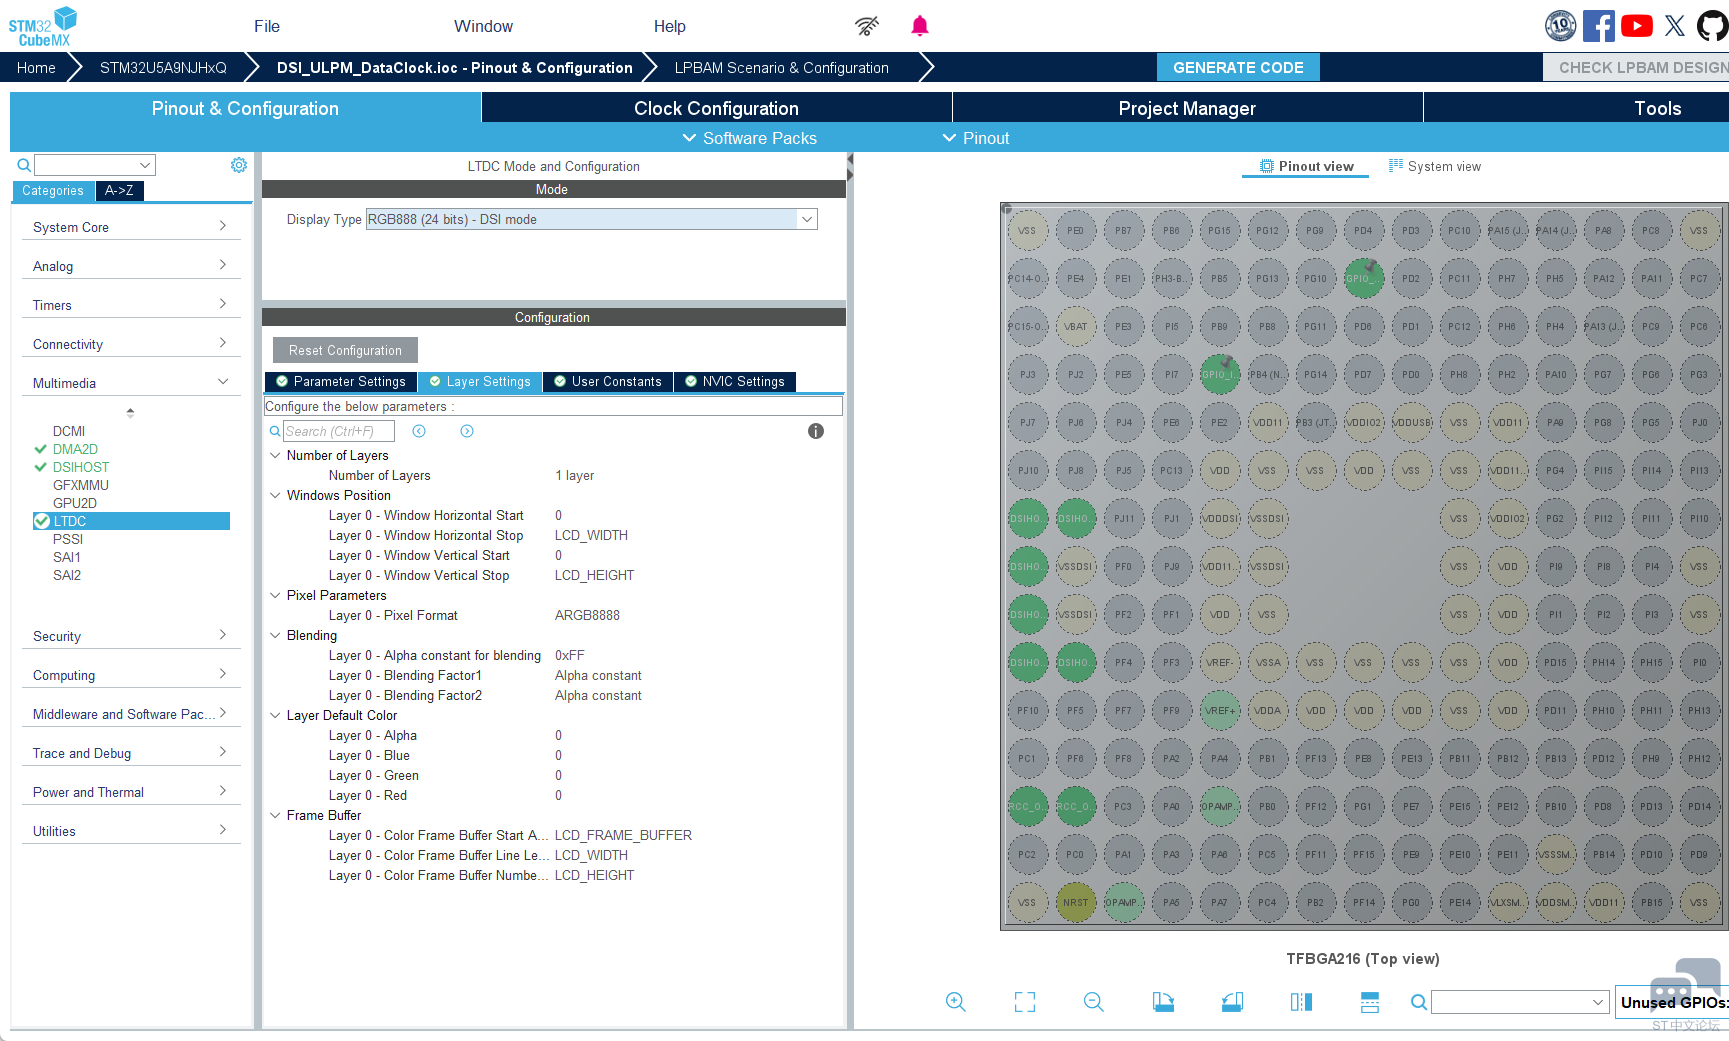
Task: Switch to the Project Manager tab
Action: [1187, 108]
